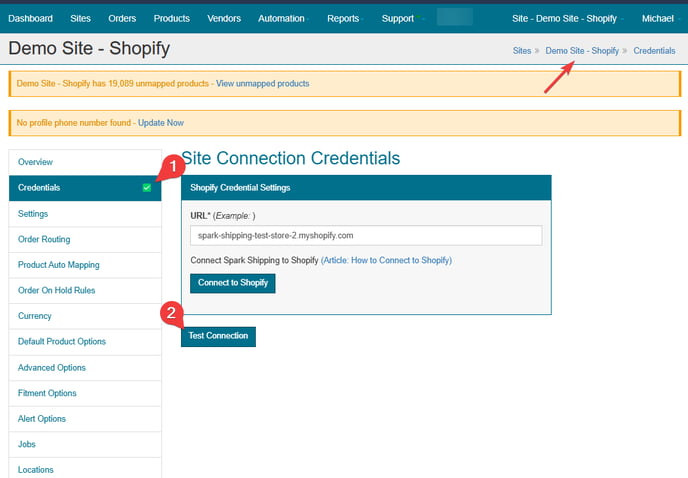
Task: Click the red number 2 marker badge
Action: (171, 313)
